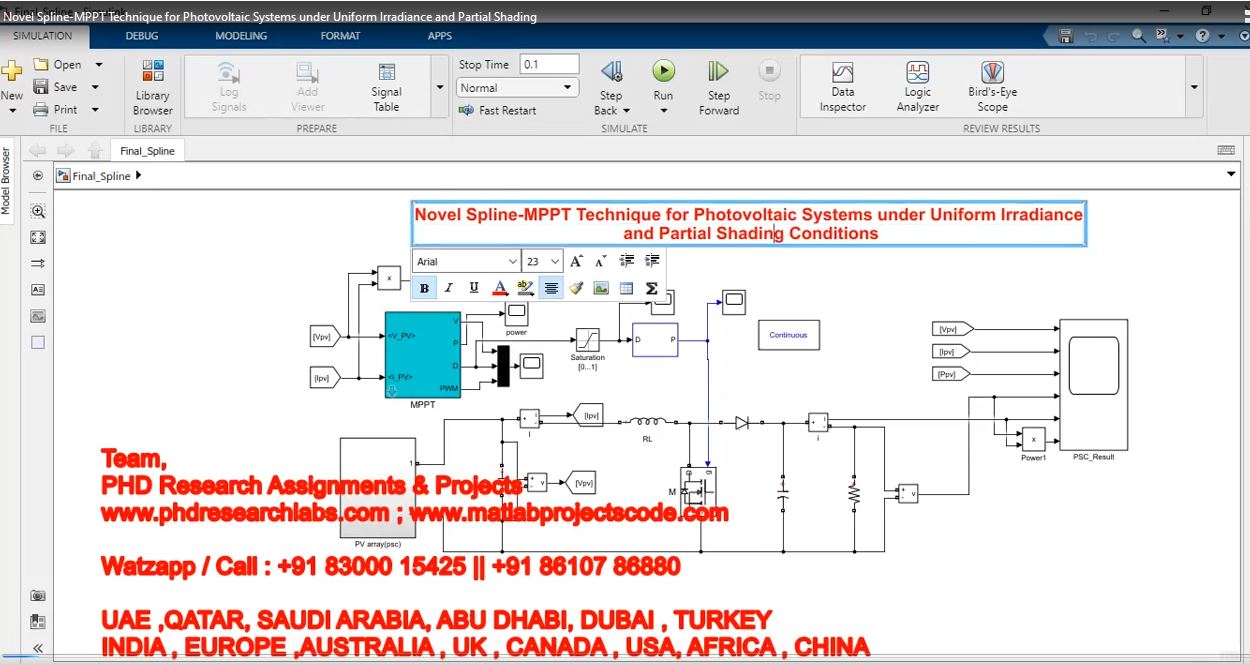
Task: Select the MPPT block
Action: 422,354
